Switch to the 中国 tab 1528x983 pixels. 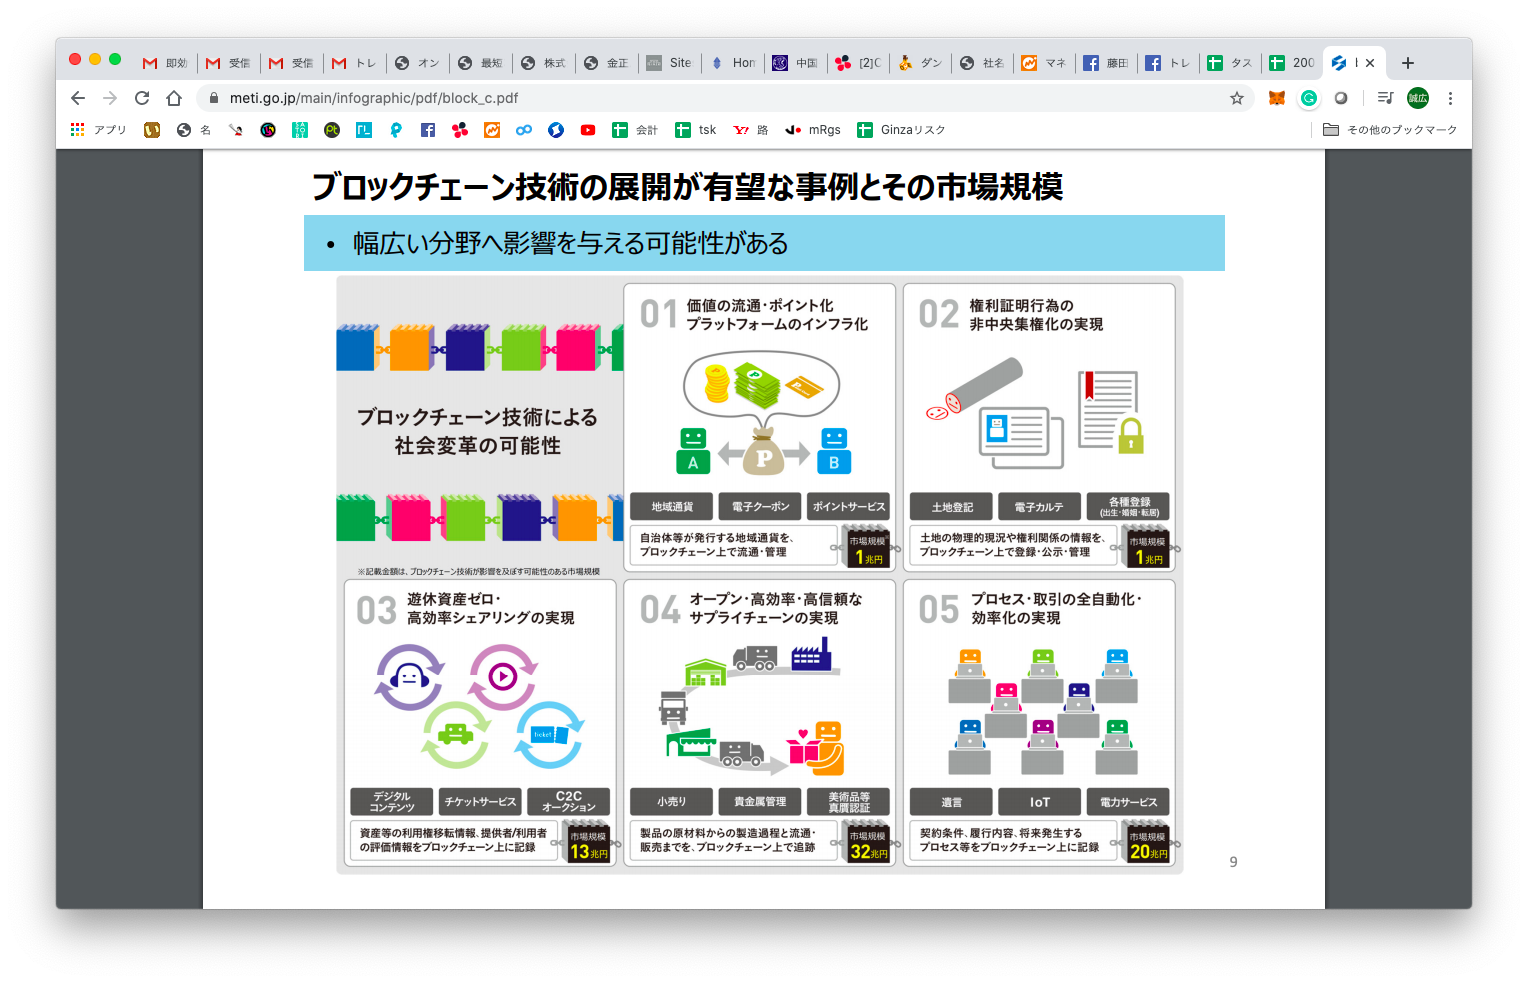[796, 63]
